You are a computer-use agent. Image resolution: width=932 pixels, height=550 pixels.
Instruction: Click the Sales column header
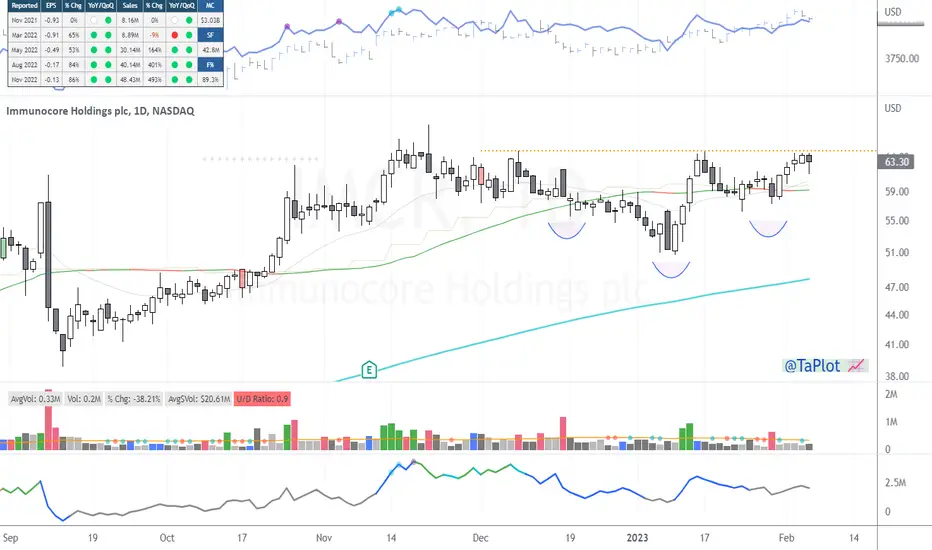coord(130,6)
